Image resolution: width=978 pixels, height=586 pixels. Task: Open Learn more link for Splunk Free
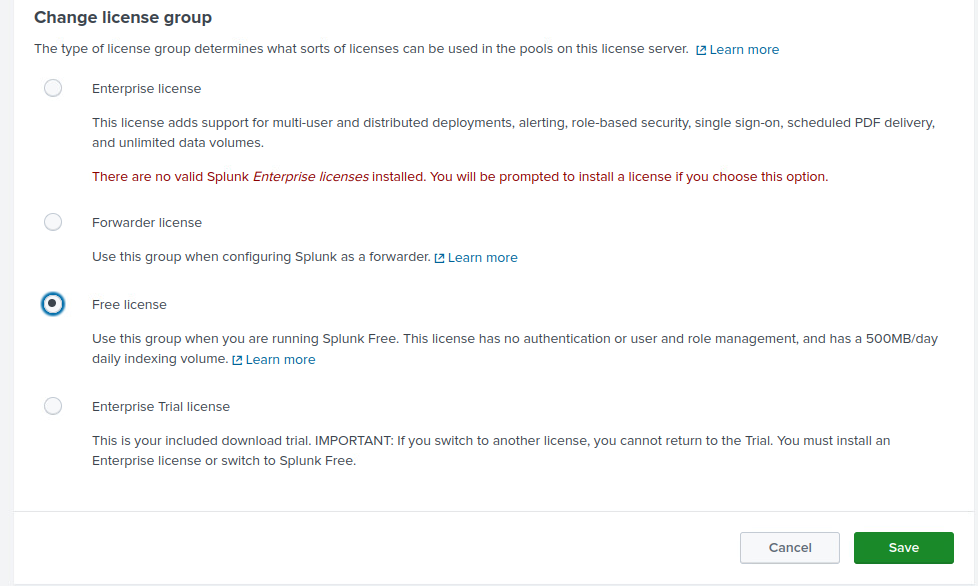[x=280, y=360]
